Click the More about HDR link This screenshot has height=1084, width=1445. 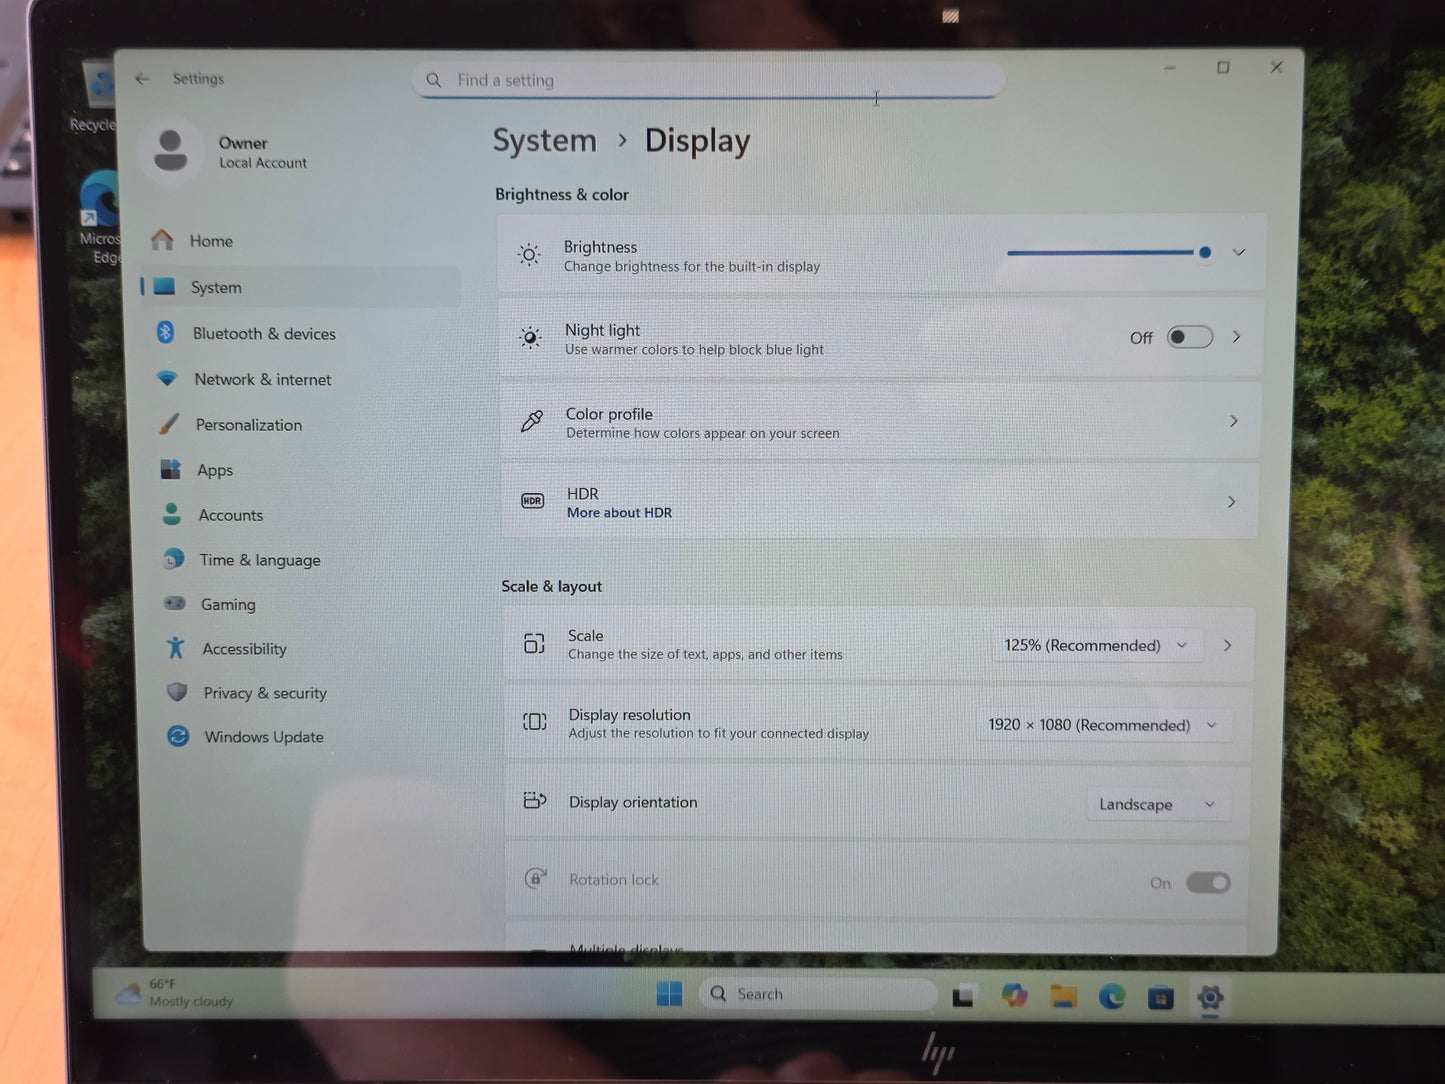click(618, 512)
